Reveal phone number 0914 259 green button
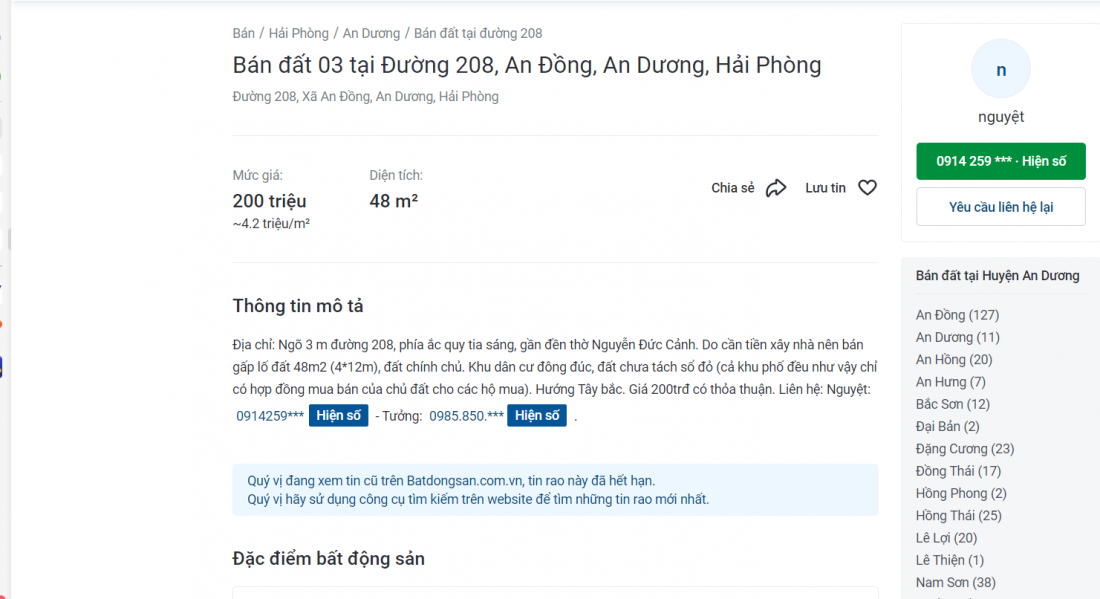 [1001, 161]
